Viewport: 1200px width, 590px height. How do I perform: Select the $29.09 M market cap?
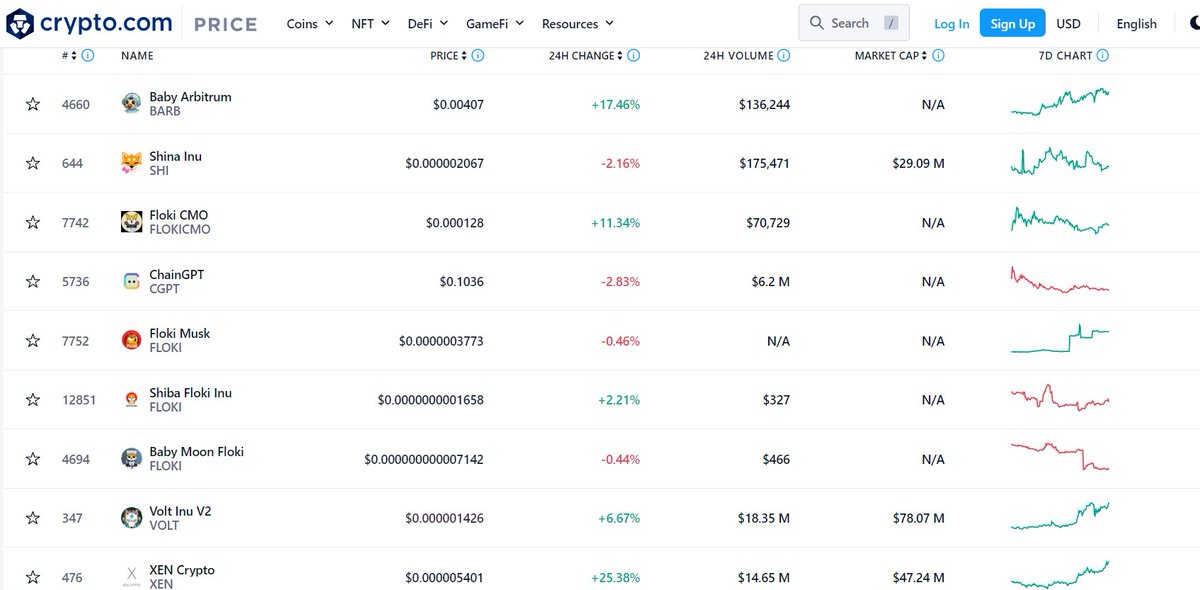918,163
